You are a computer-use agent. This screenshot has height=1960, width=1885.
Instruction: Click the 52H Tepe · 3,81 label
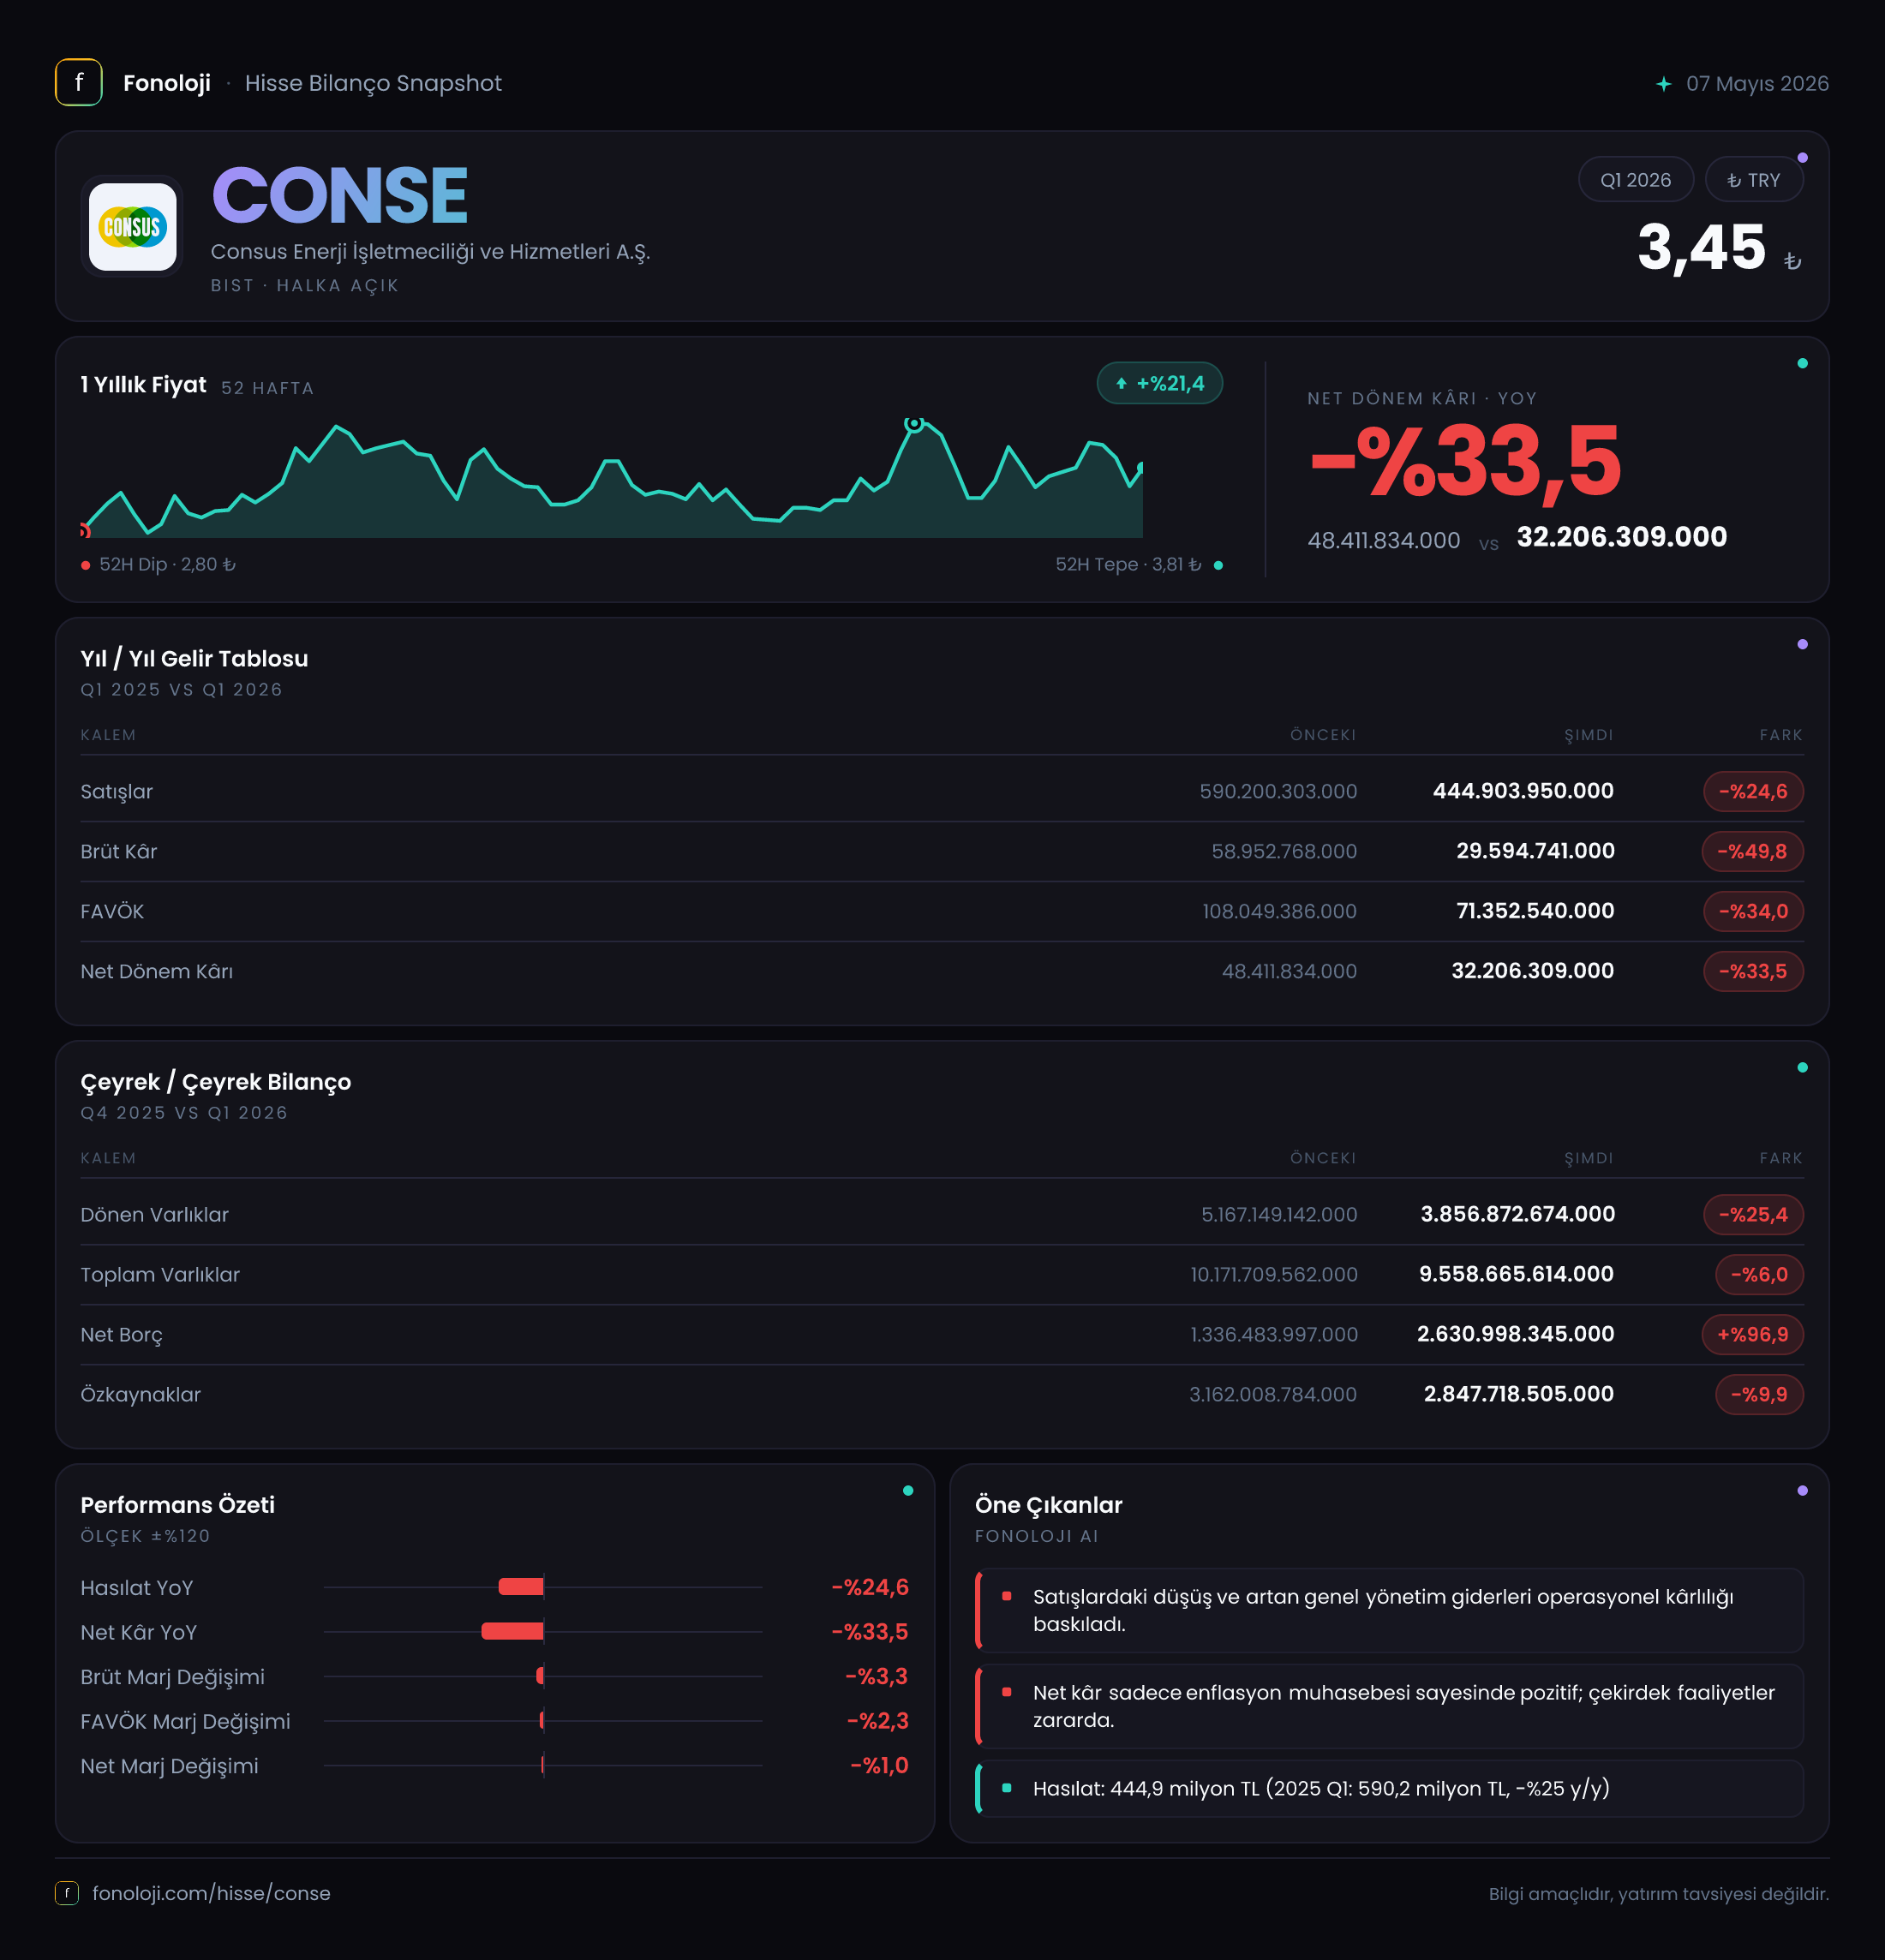point(1128,564)
